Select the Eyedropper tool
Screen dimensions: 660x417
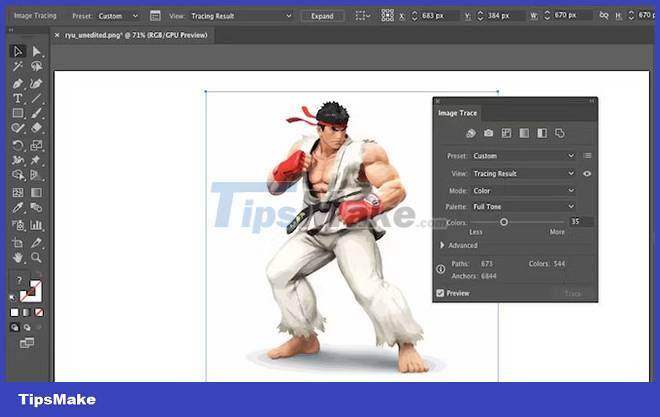pyautogui.click(x=18, y=207)
